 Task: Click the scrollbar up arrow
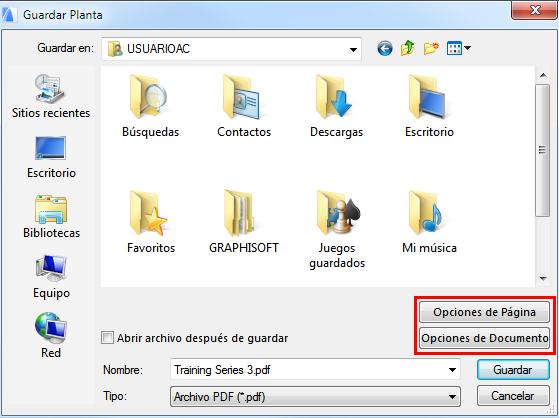coord(543,75)
